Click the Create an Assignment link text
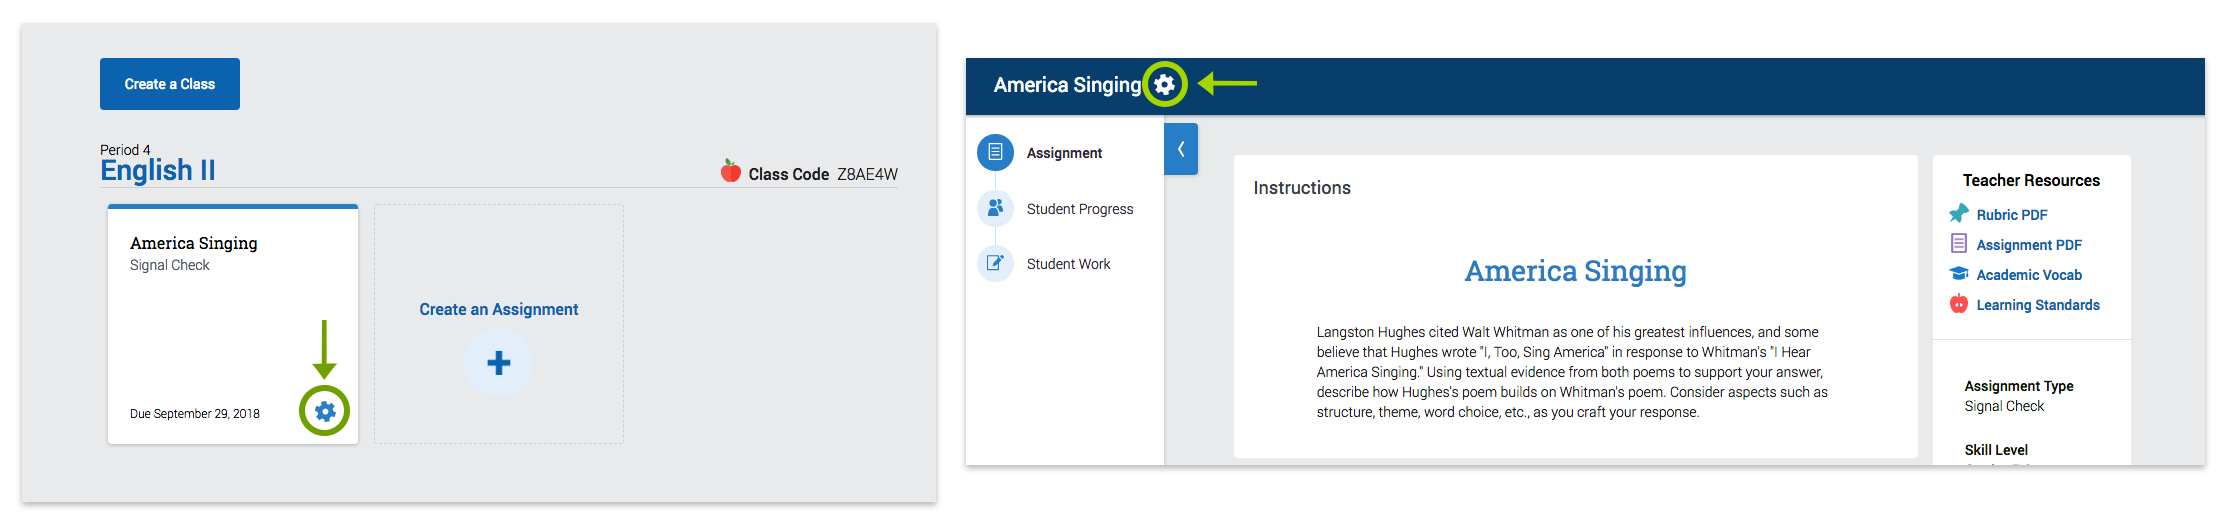The width and height of the screenshot is (2227, 521). coord(499,310)
